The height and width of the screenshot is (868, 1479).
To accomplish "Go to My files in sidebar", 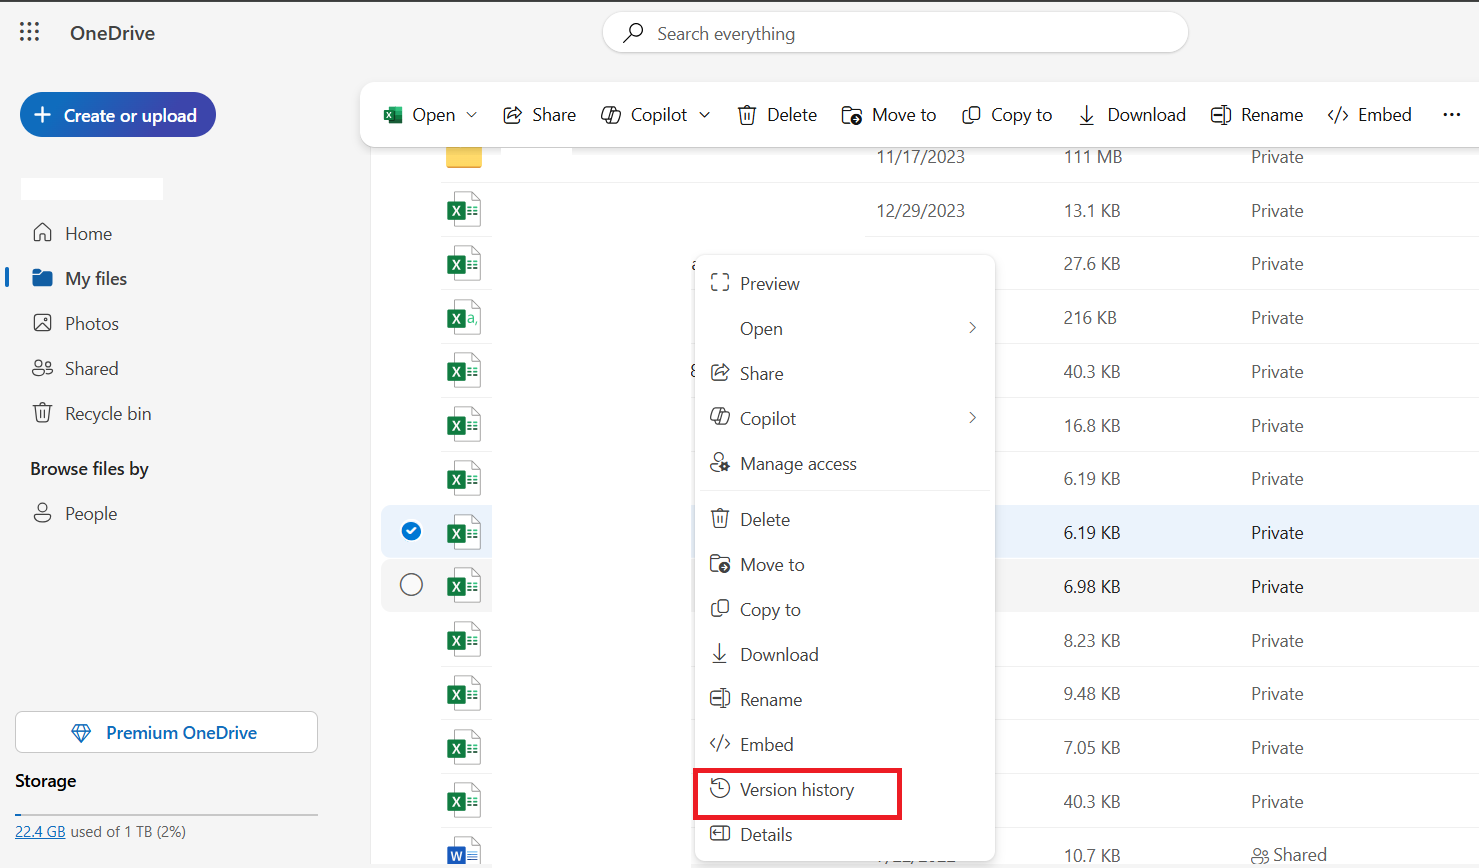I will point(96,278).
